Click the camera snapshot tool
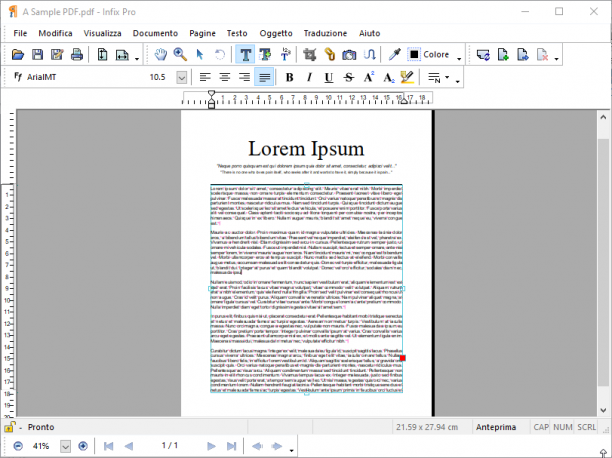The width and height of the screenshot is (612, 458). (349, 55)
